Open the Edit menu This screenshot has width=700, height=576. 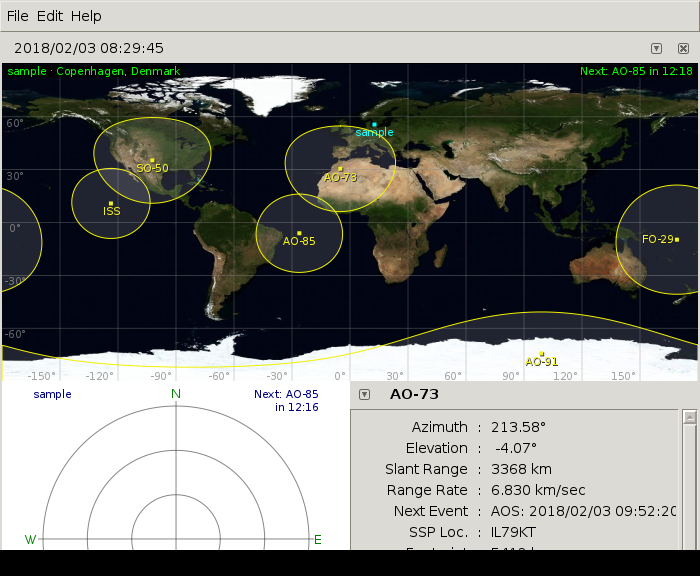click(x=50, y=16)
